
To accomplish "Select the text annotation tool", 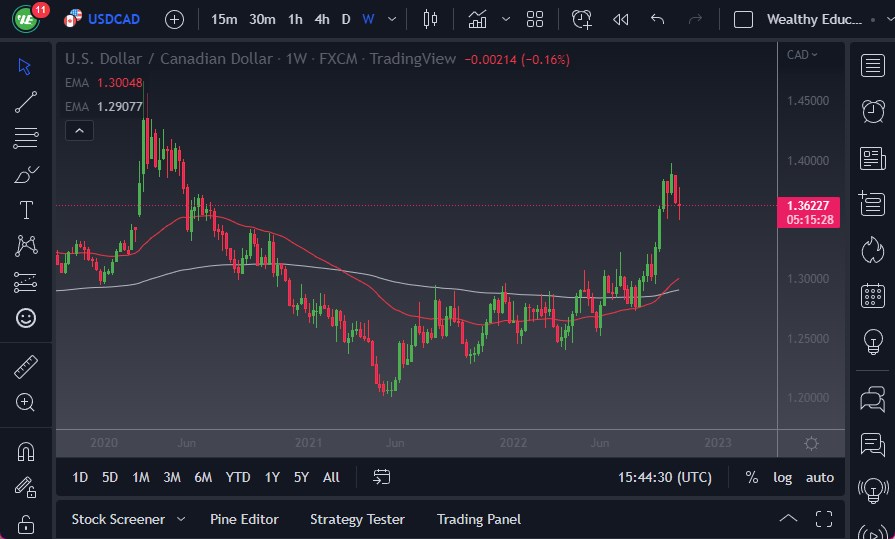I will (26, 210).
